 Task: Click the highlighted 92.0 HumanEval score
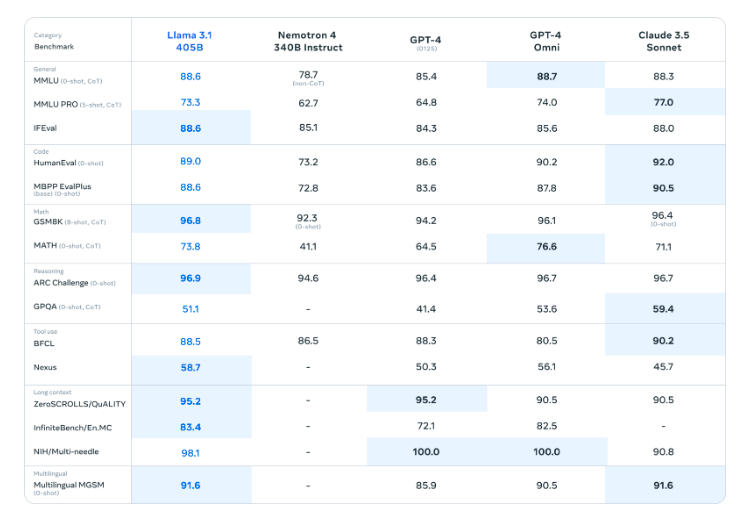click(x=665, y=161)
